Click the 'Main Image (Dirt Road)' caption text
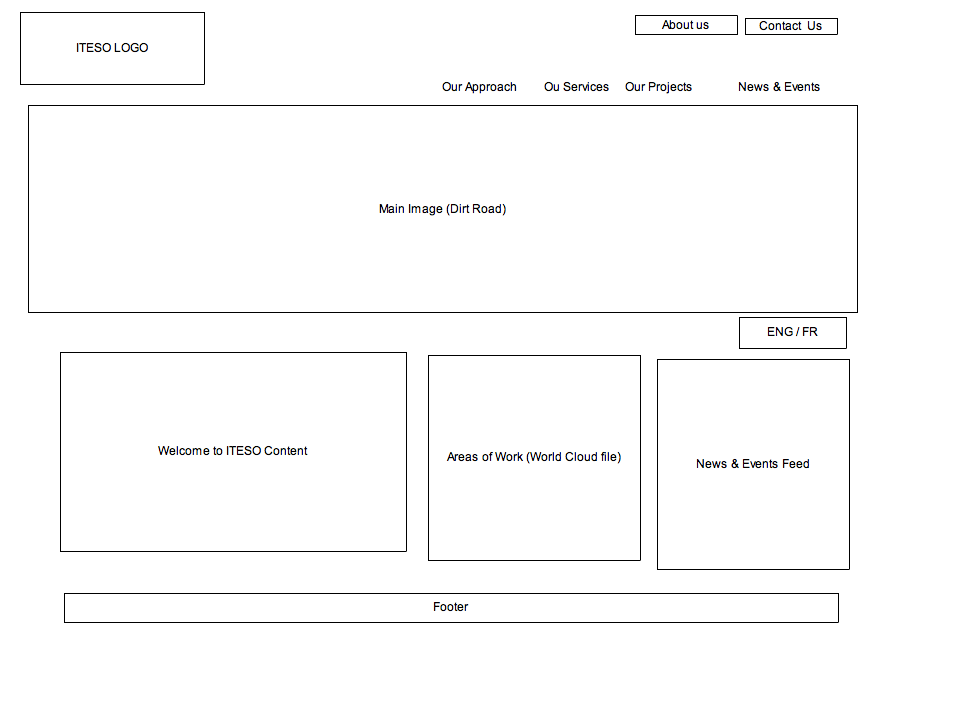The height and width of the screenshot is (722, 958). point(442,209)
